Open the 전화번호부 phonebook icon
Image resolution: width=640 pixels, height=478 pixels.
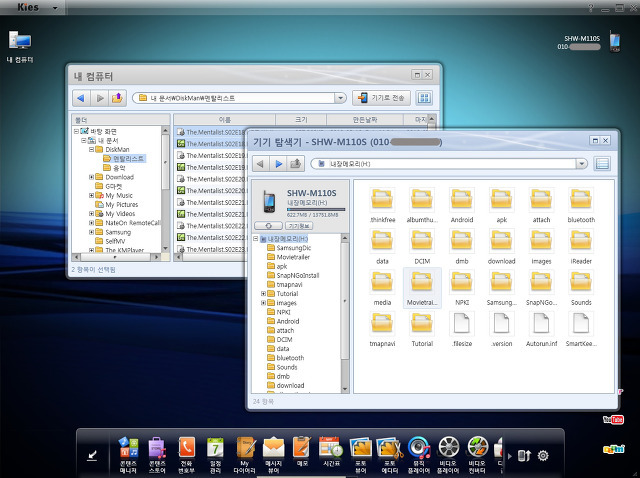coord(187,454)
